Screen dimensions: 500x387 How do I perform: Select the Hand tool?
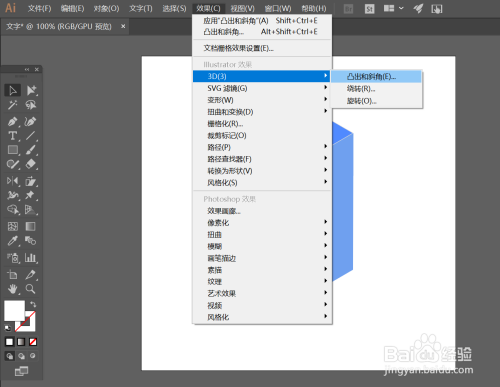(x=13, y=289)
